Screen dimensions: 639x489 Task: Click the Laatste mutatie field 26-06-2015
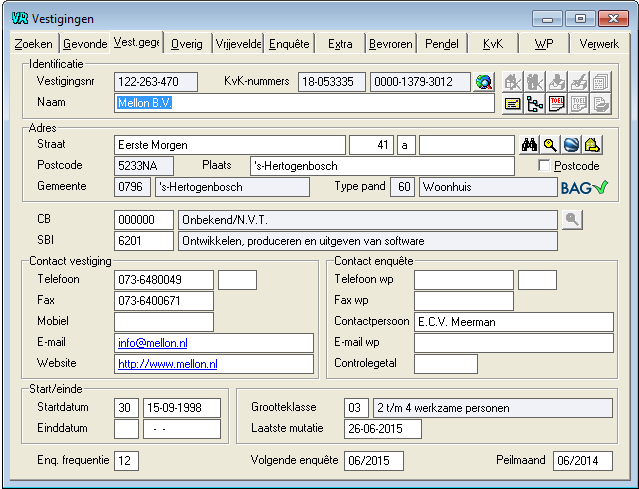(x=383, y=429)
